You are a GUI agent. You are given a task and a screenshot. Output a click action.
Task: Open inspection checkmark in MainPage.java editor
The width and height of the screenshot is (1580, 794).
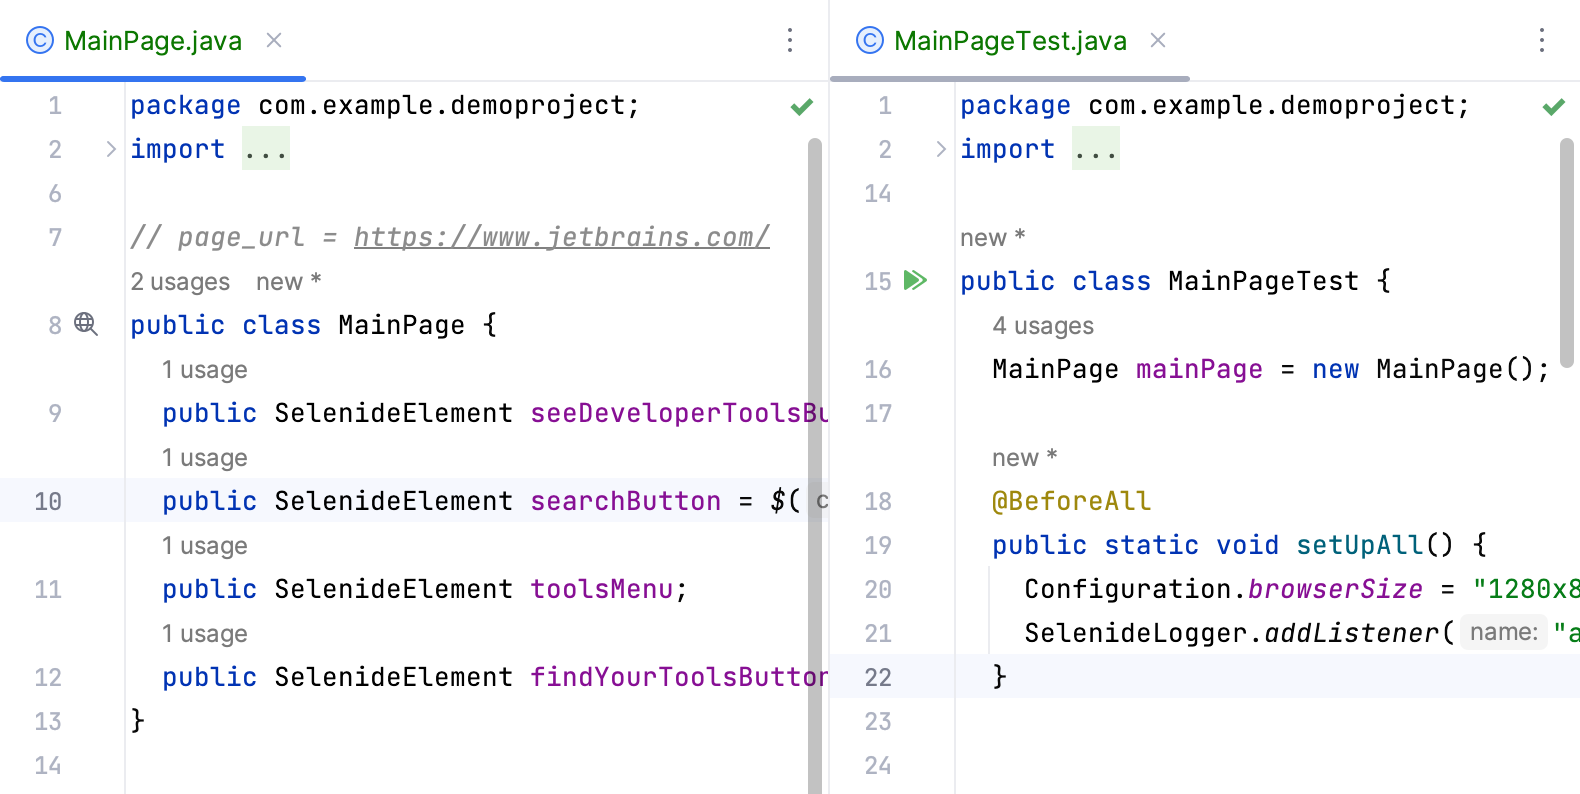[x=802, y=106]
